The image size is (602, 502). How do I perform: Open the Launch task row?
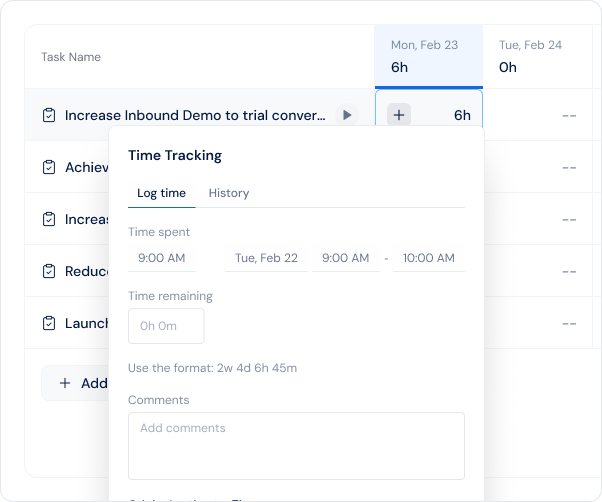click(87, 323)
